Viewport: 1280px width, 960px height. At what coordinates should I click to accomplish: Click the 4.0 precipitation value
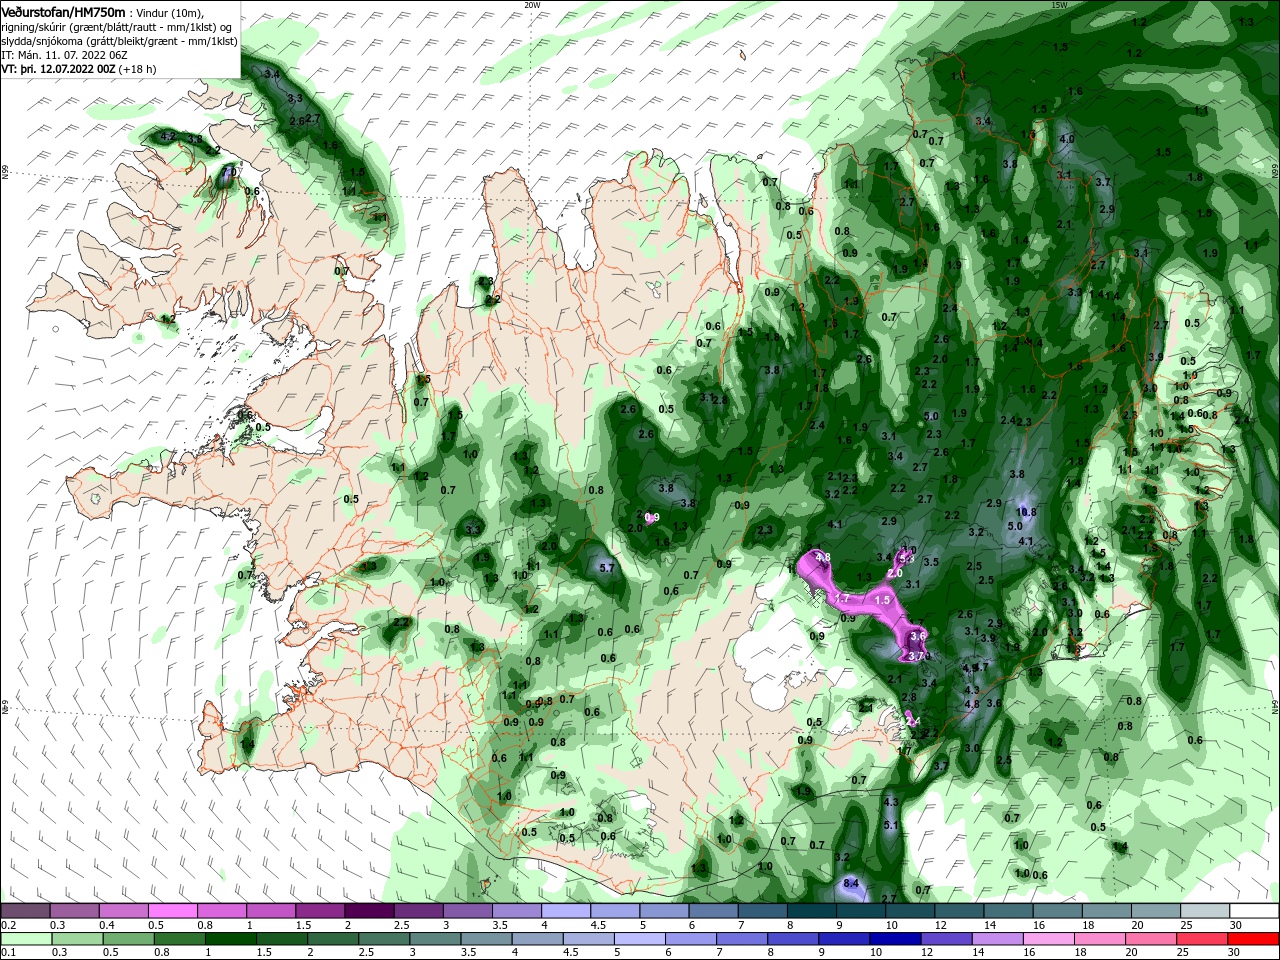click(x=1067, y=139)
